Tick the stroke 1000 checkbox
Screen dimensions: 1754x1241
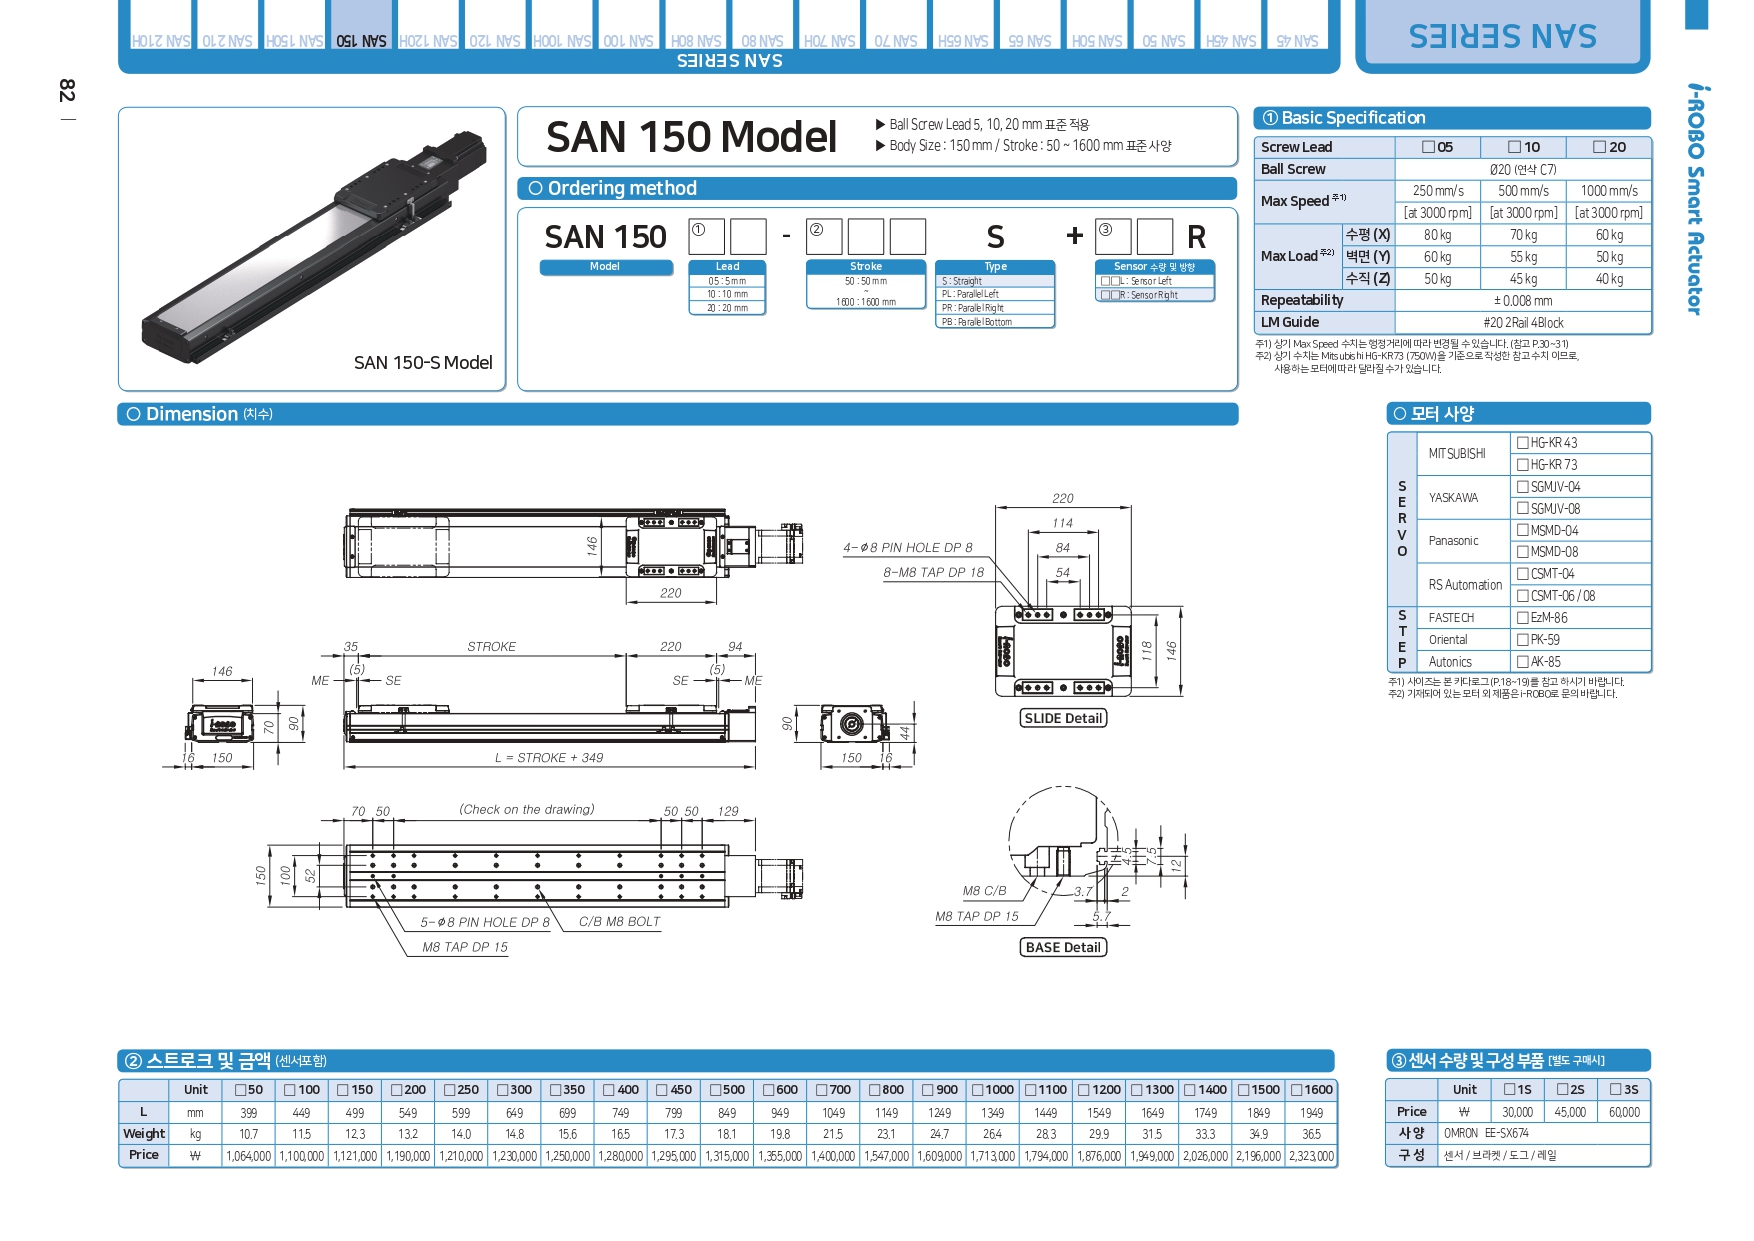point(978,1090)
